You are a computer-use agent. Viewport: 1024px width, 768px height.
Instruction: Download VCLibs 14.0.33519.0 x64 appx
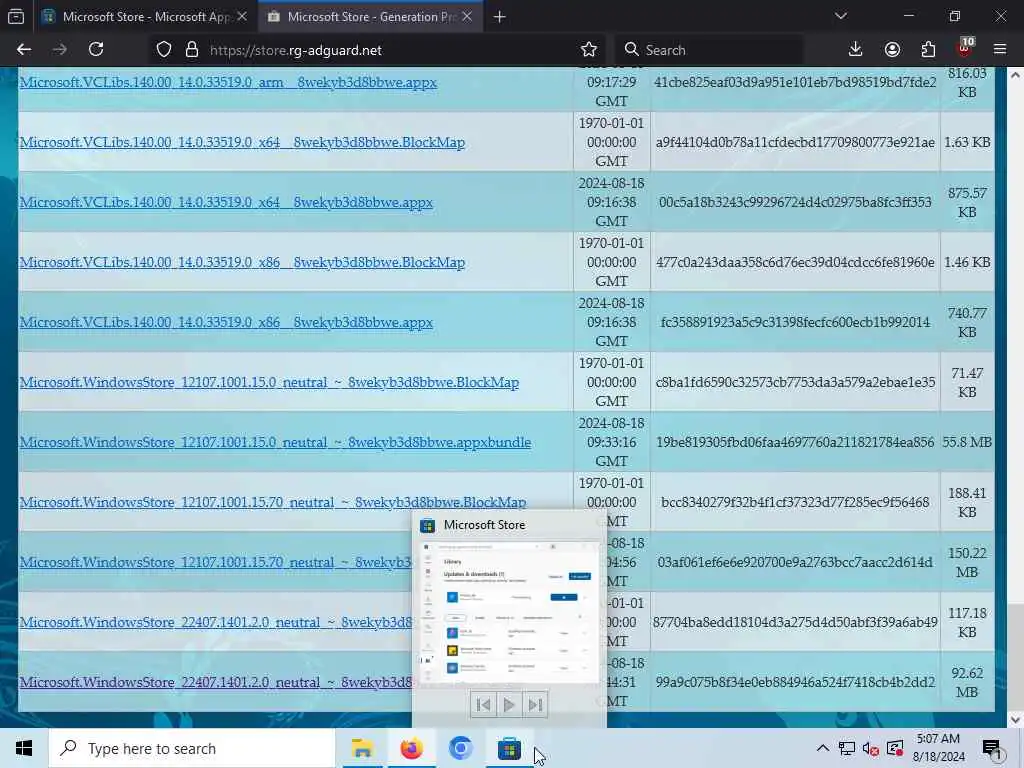point(226,202)
